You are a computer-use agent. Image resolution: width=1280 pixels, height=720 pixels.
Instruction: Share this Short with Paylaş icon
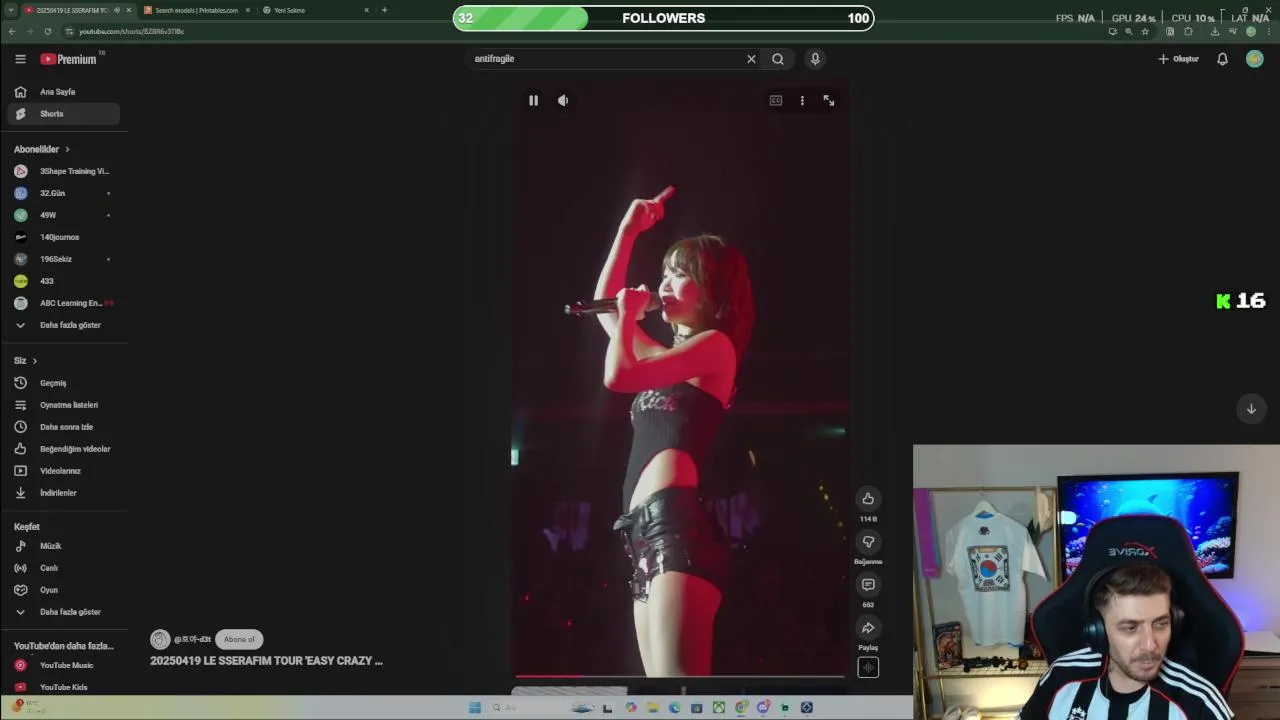868,628
